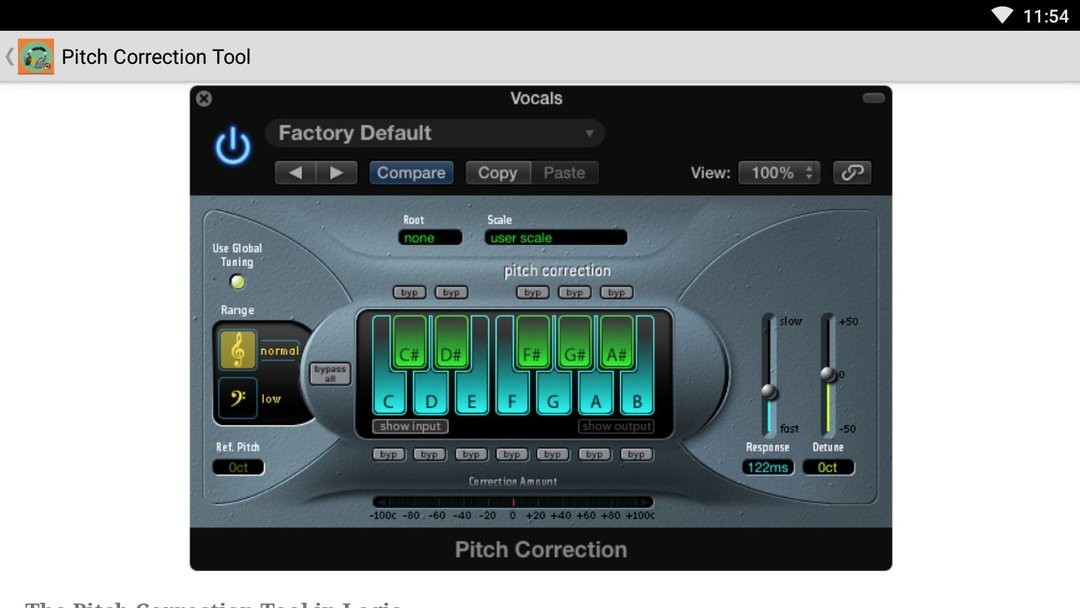Select the treble clef normal range
This screenshot has width=1080, height=608.
tap(238, 350)
